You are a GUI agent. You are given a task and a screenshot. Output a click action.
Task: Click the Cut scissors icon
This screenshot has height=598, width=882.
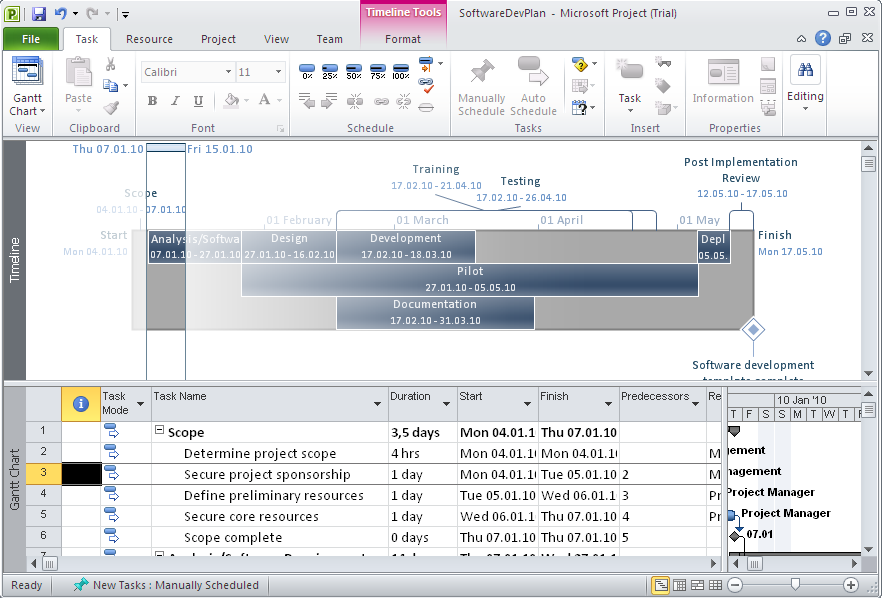pos(110,64)
